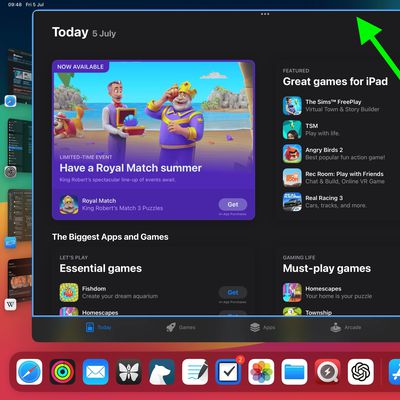Open Safari from the dock
The height and width of the screenshot is (400, 400).
click(x=29, y=372)
